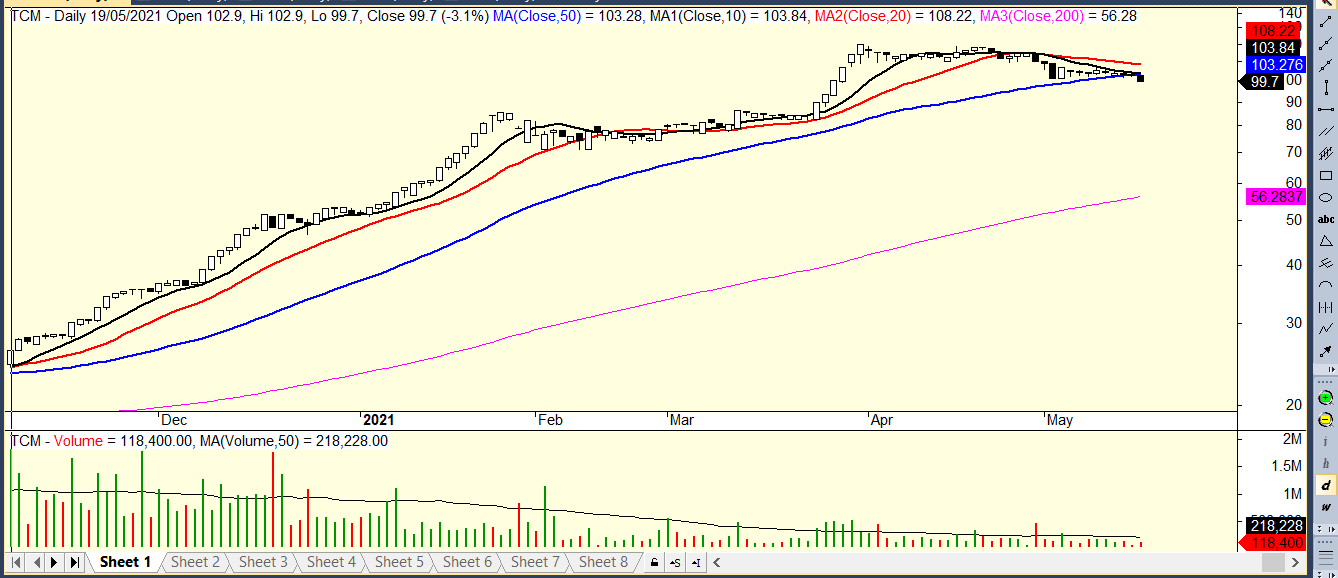Viewport: 1338px width, 578px height.
Task: Go to Sheet 8 tab
Action: [x=602, y=562]
